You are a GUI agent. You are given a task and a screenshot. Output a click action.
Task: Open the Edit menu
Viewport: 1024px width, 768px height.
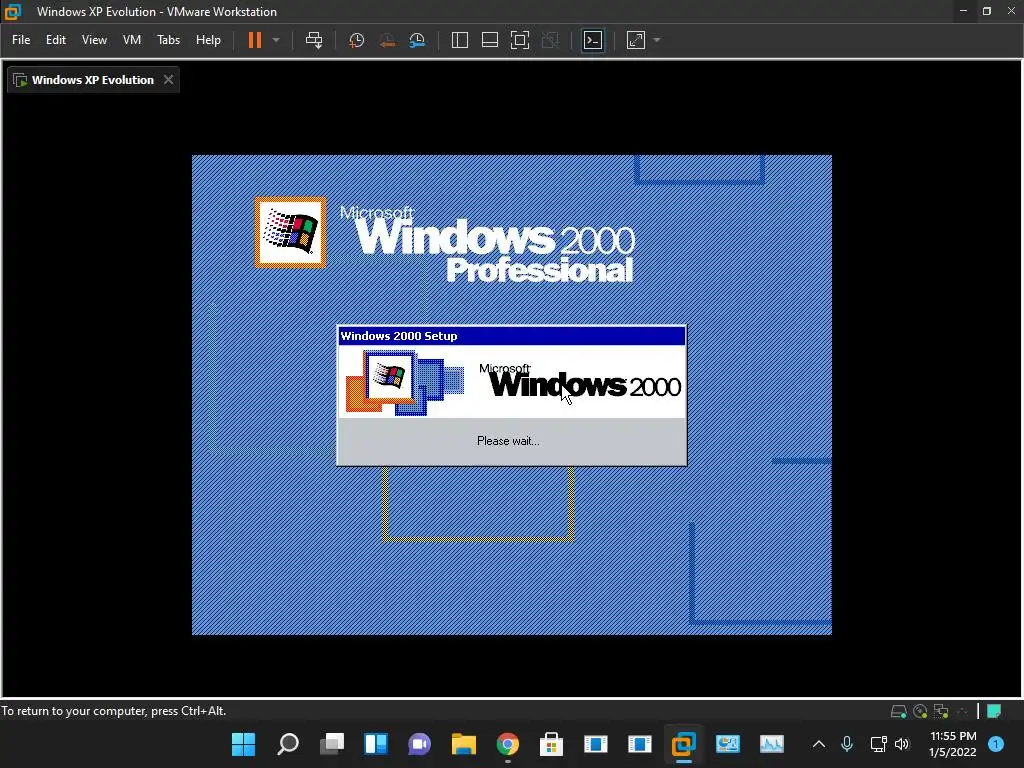pos(56,40)
